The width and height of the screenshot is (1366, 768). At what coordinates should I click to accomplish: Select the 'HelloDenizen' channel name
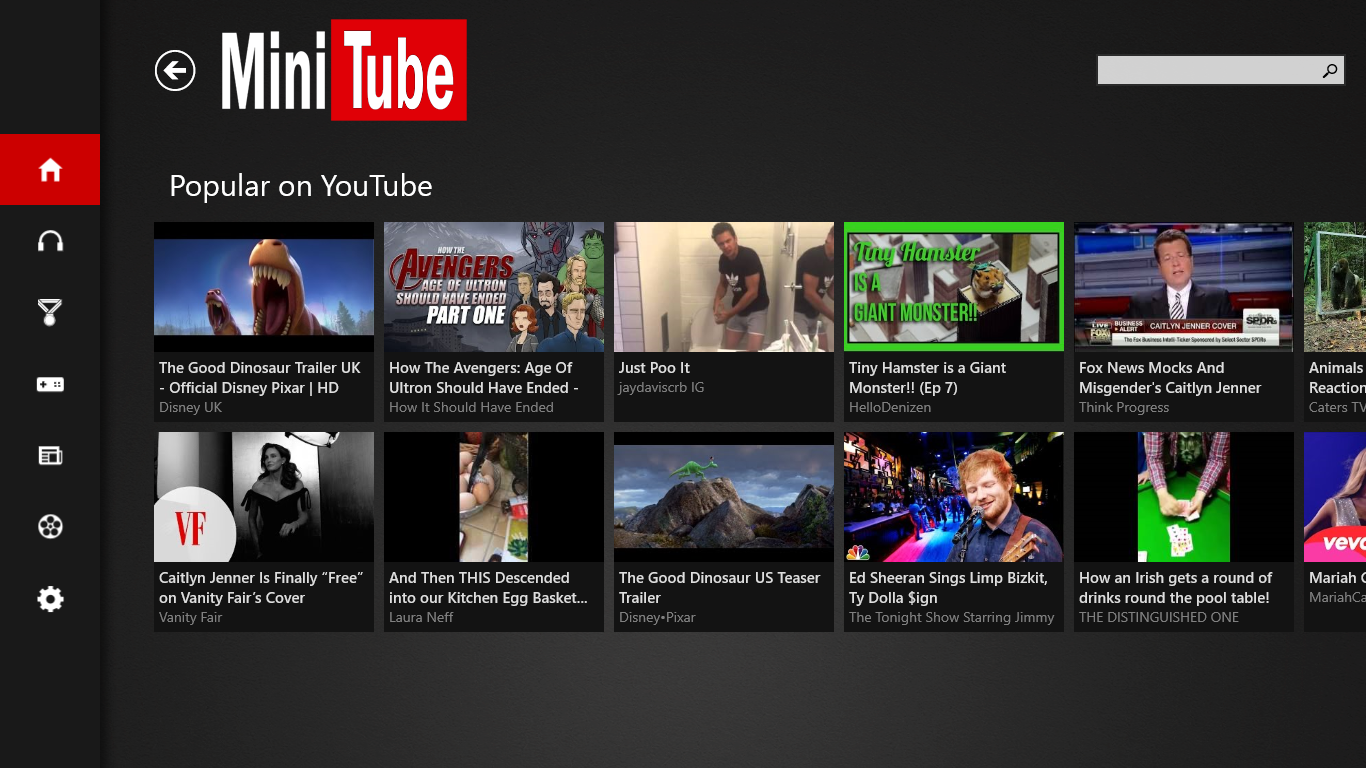tap(890, 408)
